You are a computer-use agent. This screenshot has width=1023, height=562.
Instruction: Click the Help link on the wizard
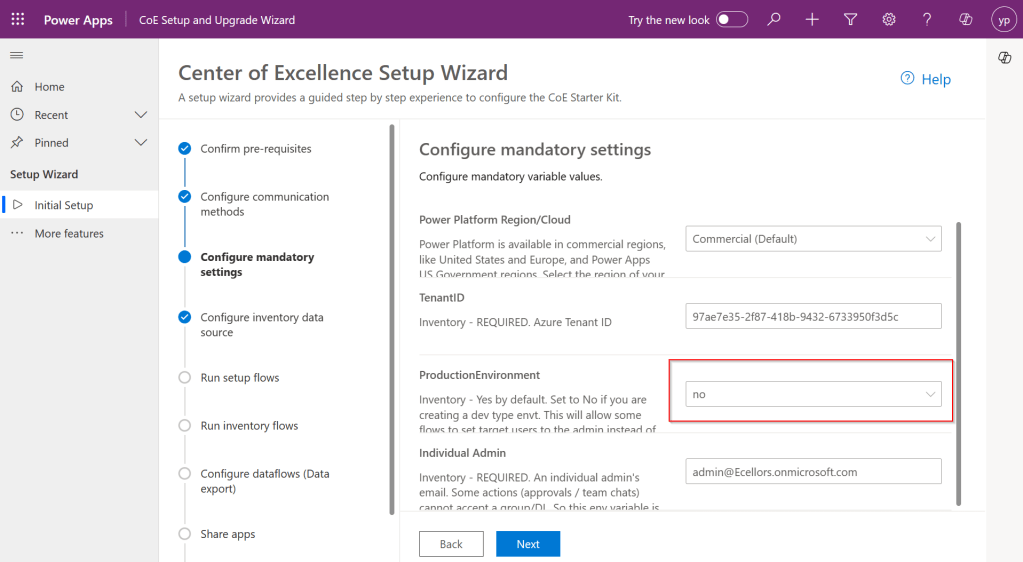926,79
